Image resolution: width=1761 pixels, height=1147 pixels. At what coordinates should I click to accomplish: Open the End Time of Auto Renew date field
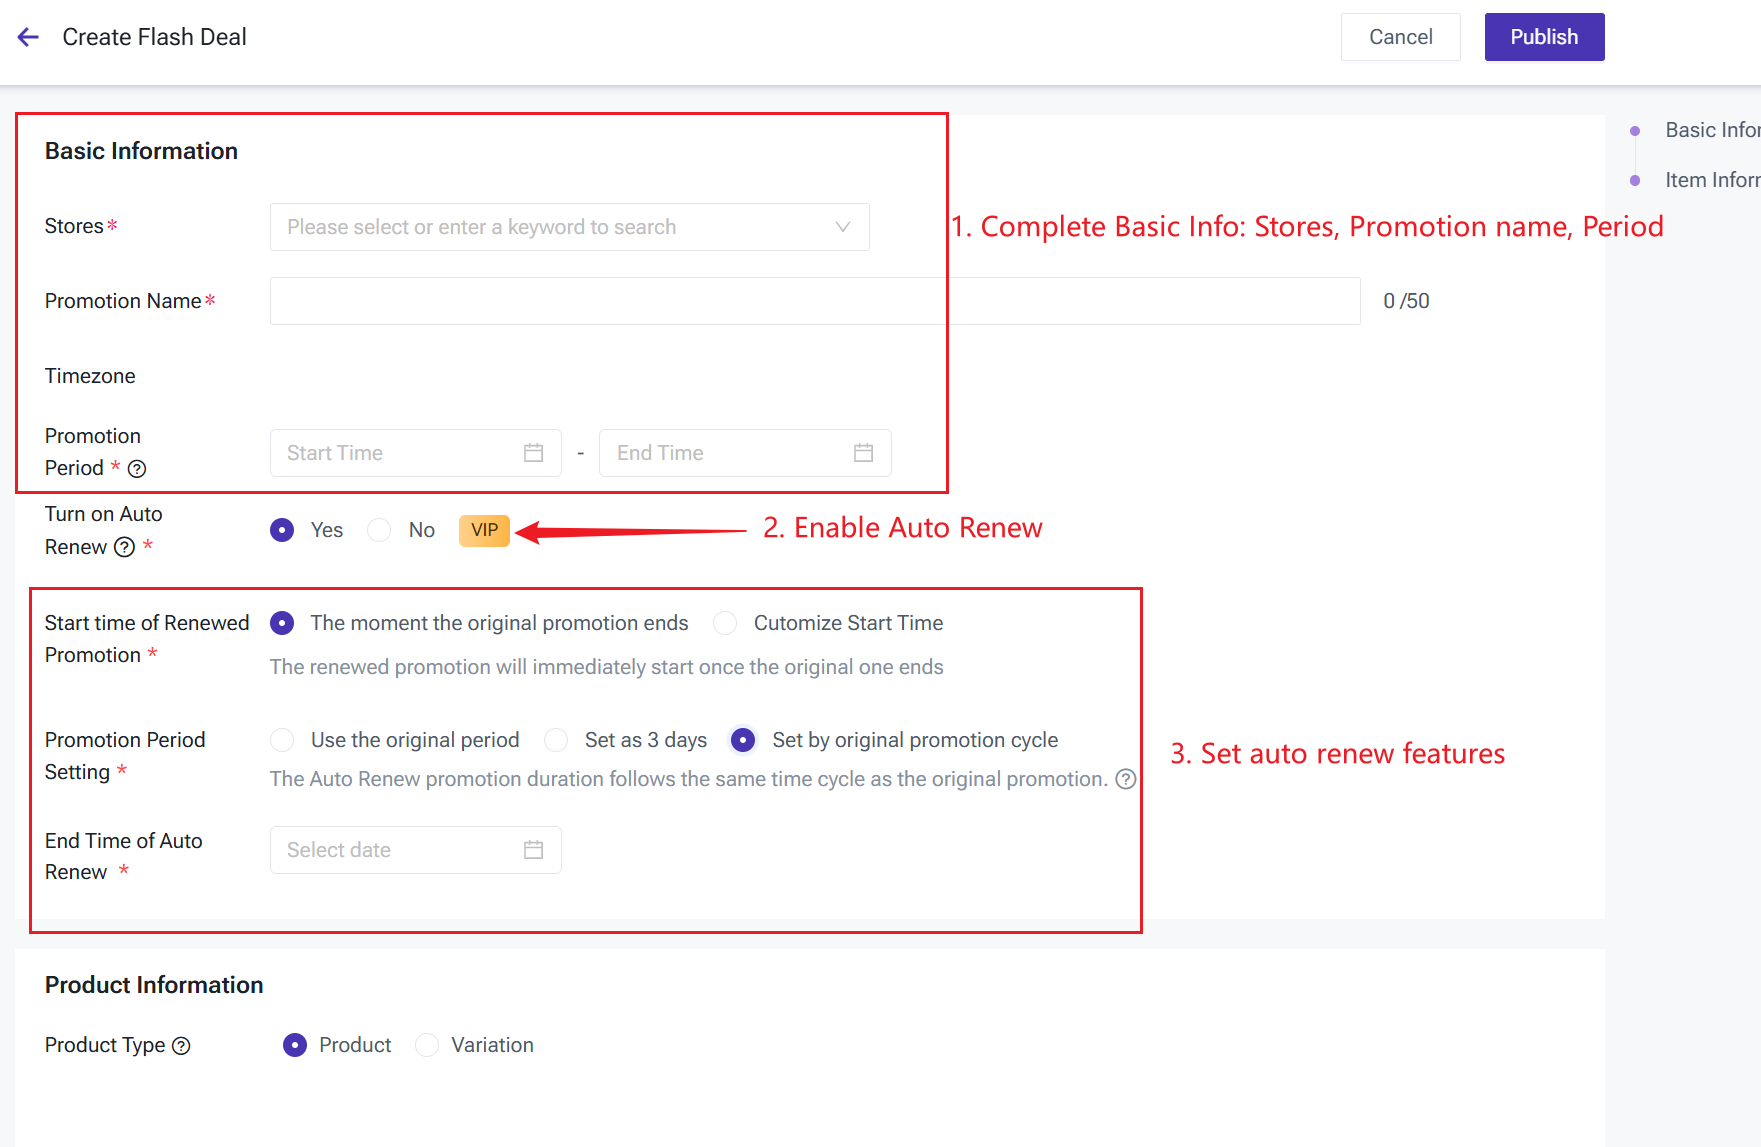point(415,850)
